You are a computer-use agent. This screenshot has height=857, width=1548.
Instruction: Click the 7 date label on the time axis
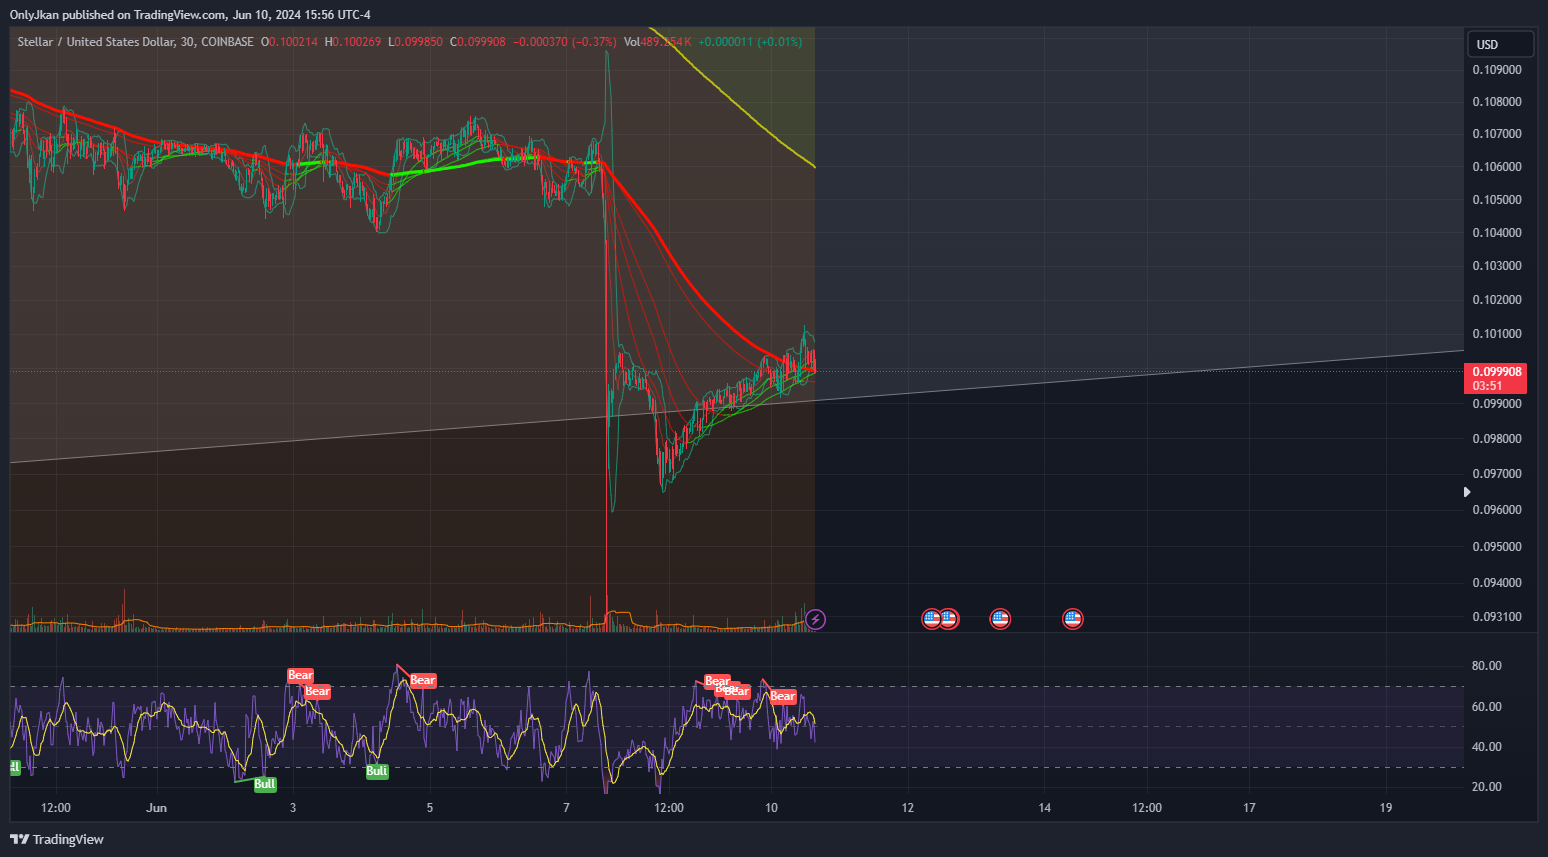coord(566,808)
